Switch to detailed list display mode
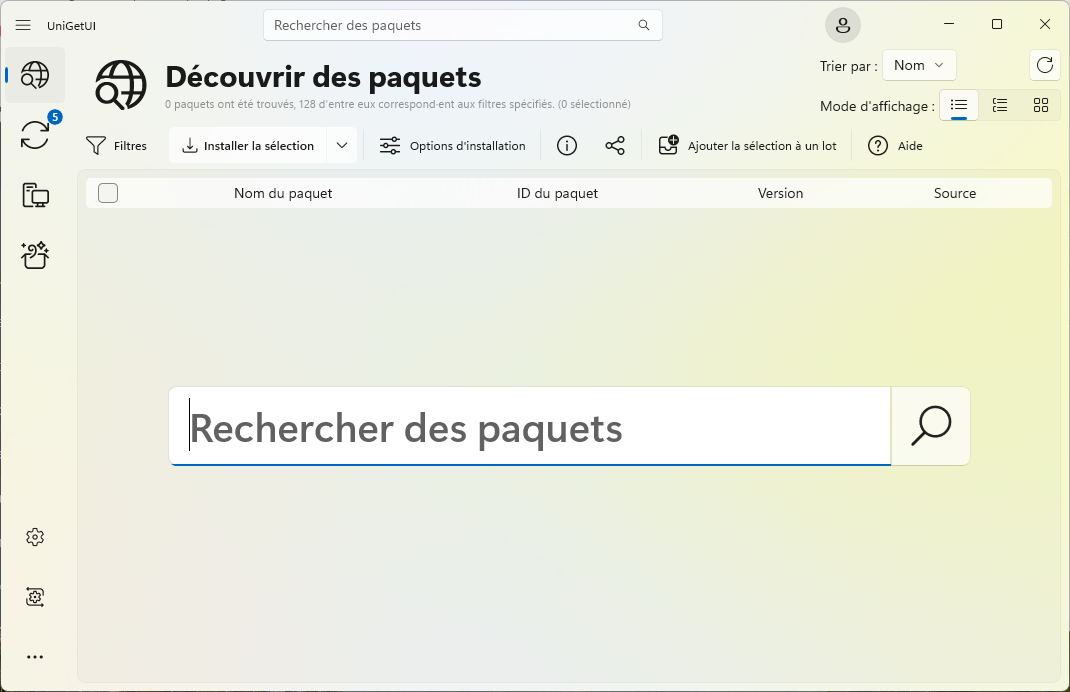The width and height of the screenshot is (1070, 692). [x=1000, y=105]
